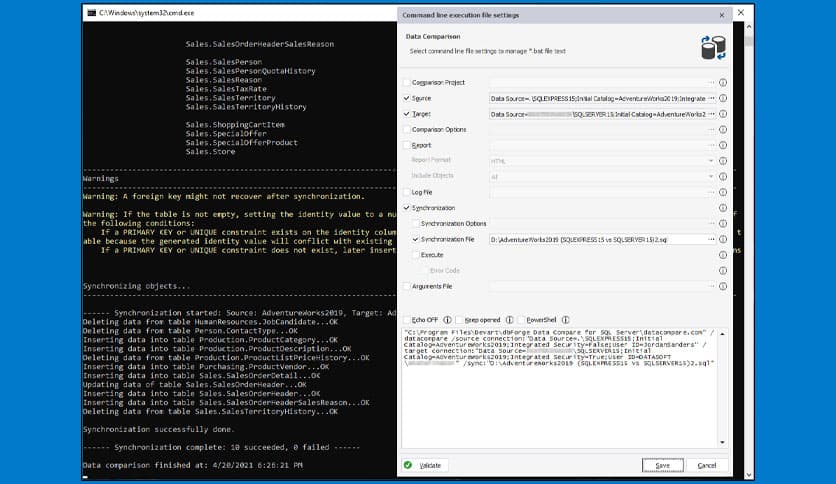
Task: Close the command line settings dialog
Action: (722, 15)
